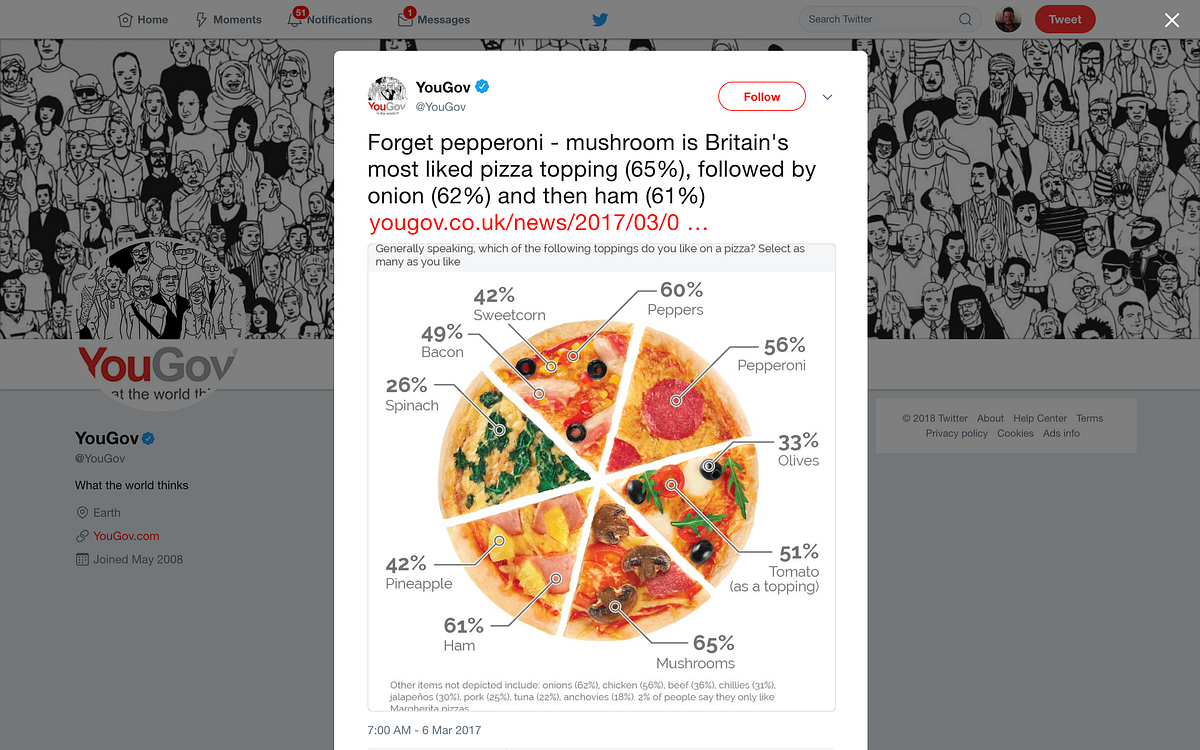The height and width of the screenshot is (750, 1200).
Task: Open Notifications bell showing 51 alerts
Action: (297, 19)
